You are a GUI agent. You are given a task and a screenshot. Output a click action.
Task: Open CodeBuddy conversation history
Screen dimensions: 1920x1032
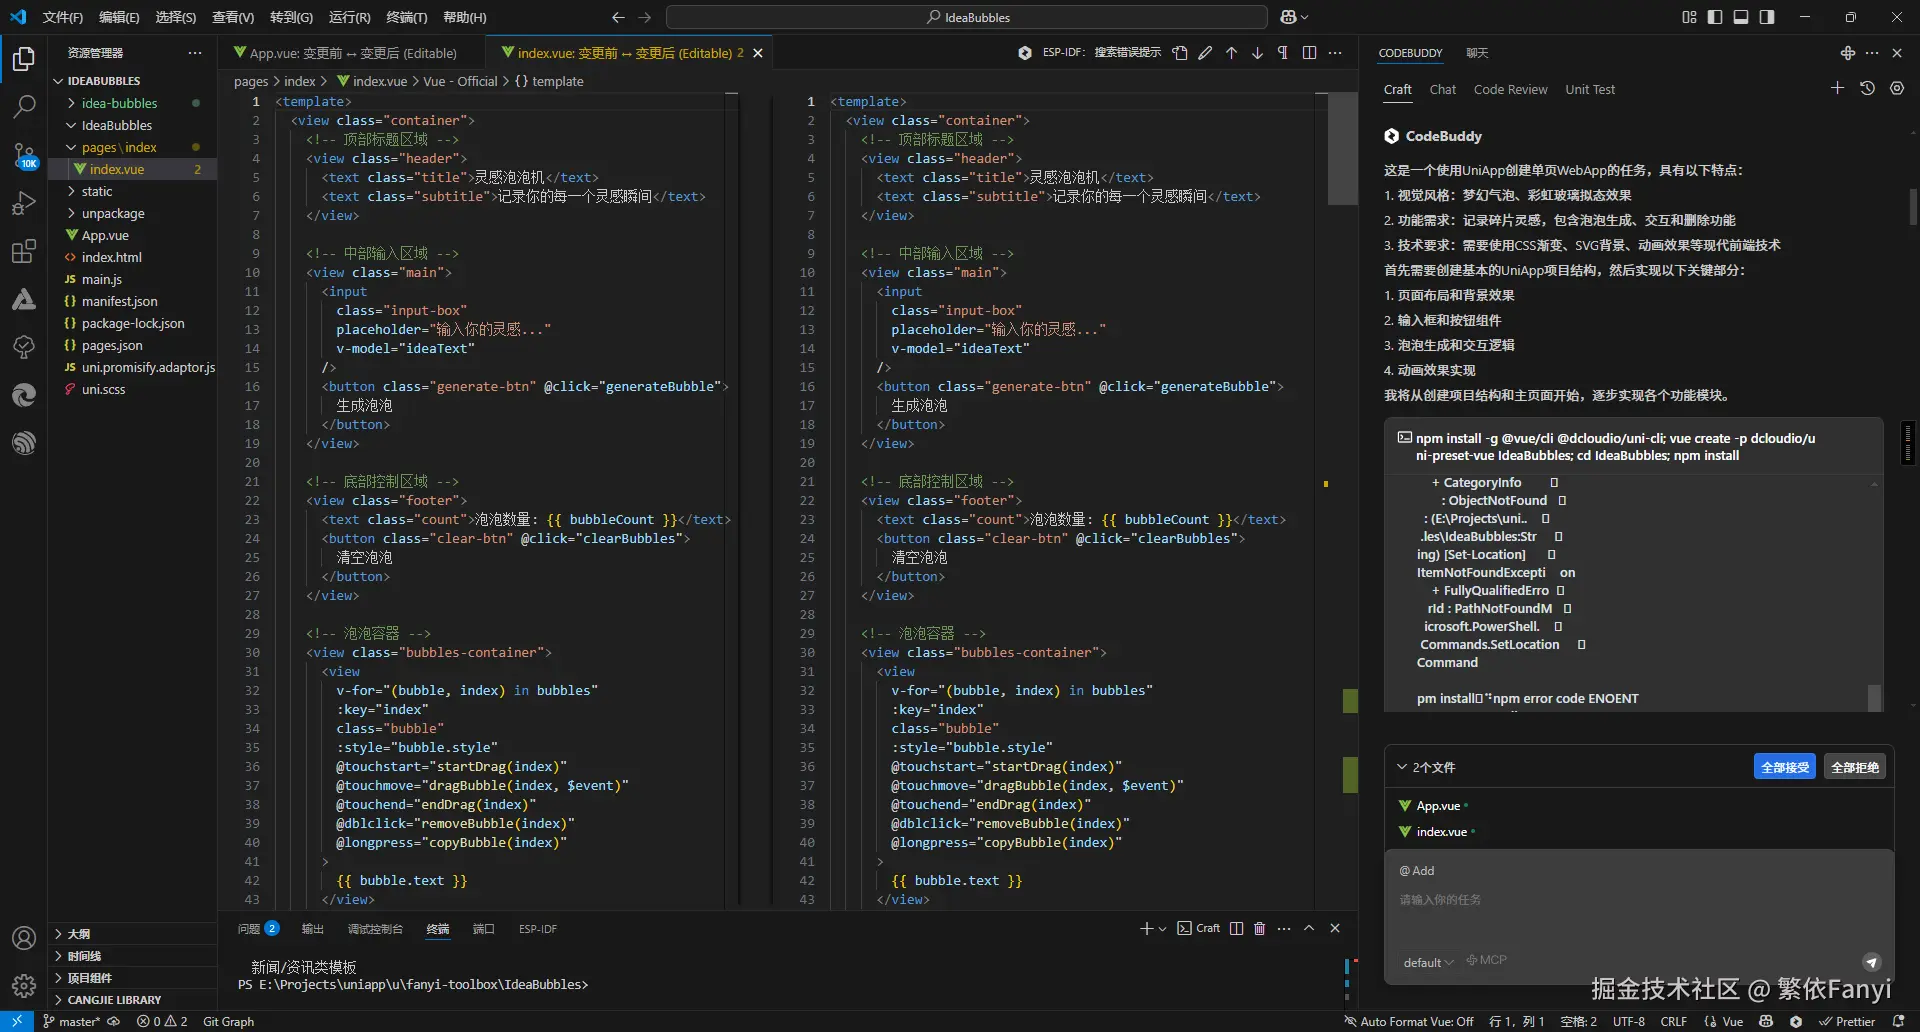[x=1867, y=89]
